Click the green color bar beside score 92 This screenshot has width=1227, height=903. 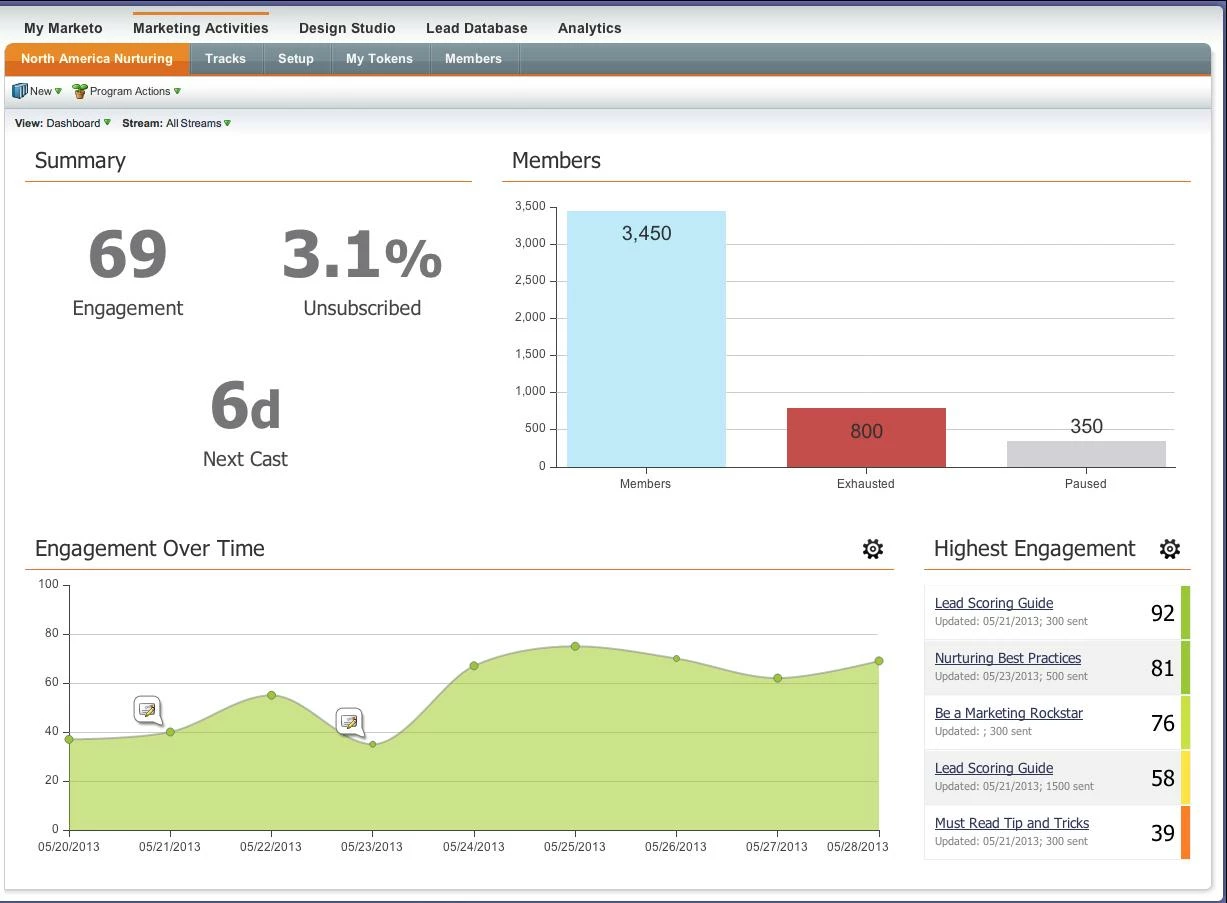coord(1185,613)
